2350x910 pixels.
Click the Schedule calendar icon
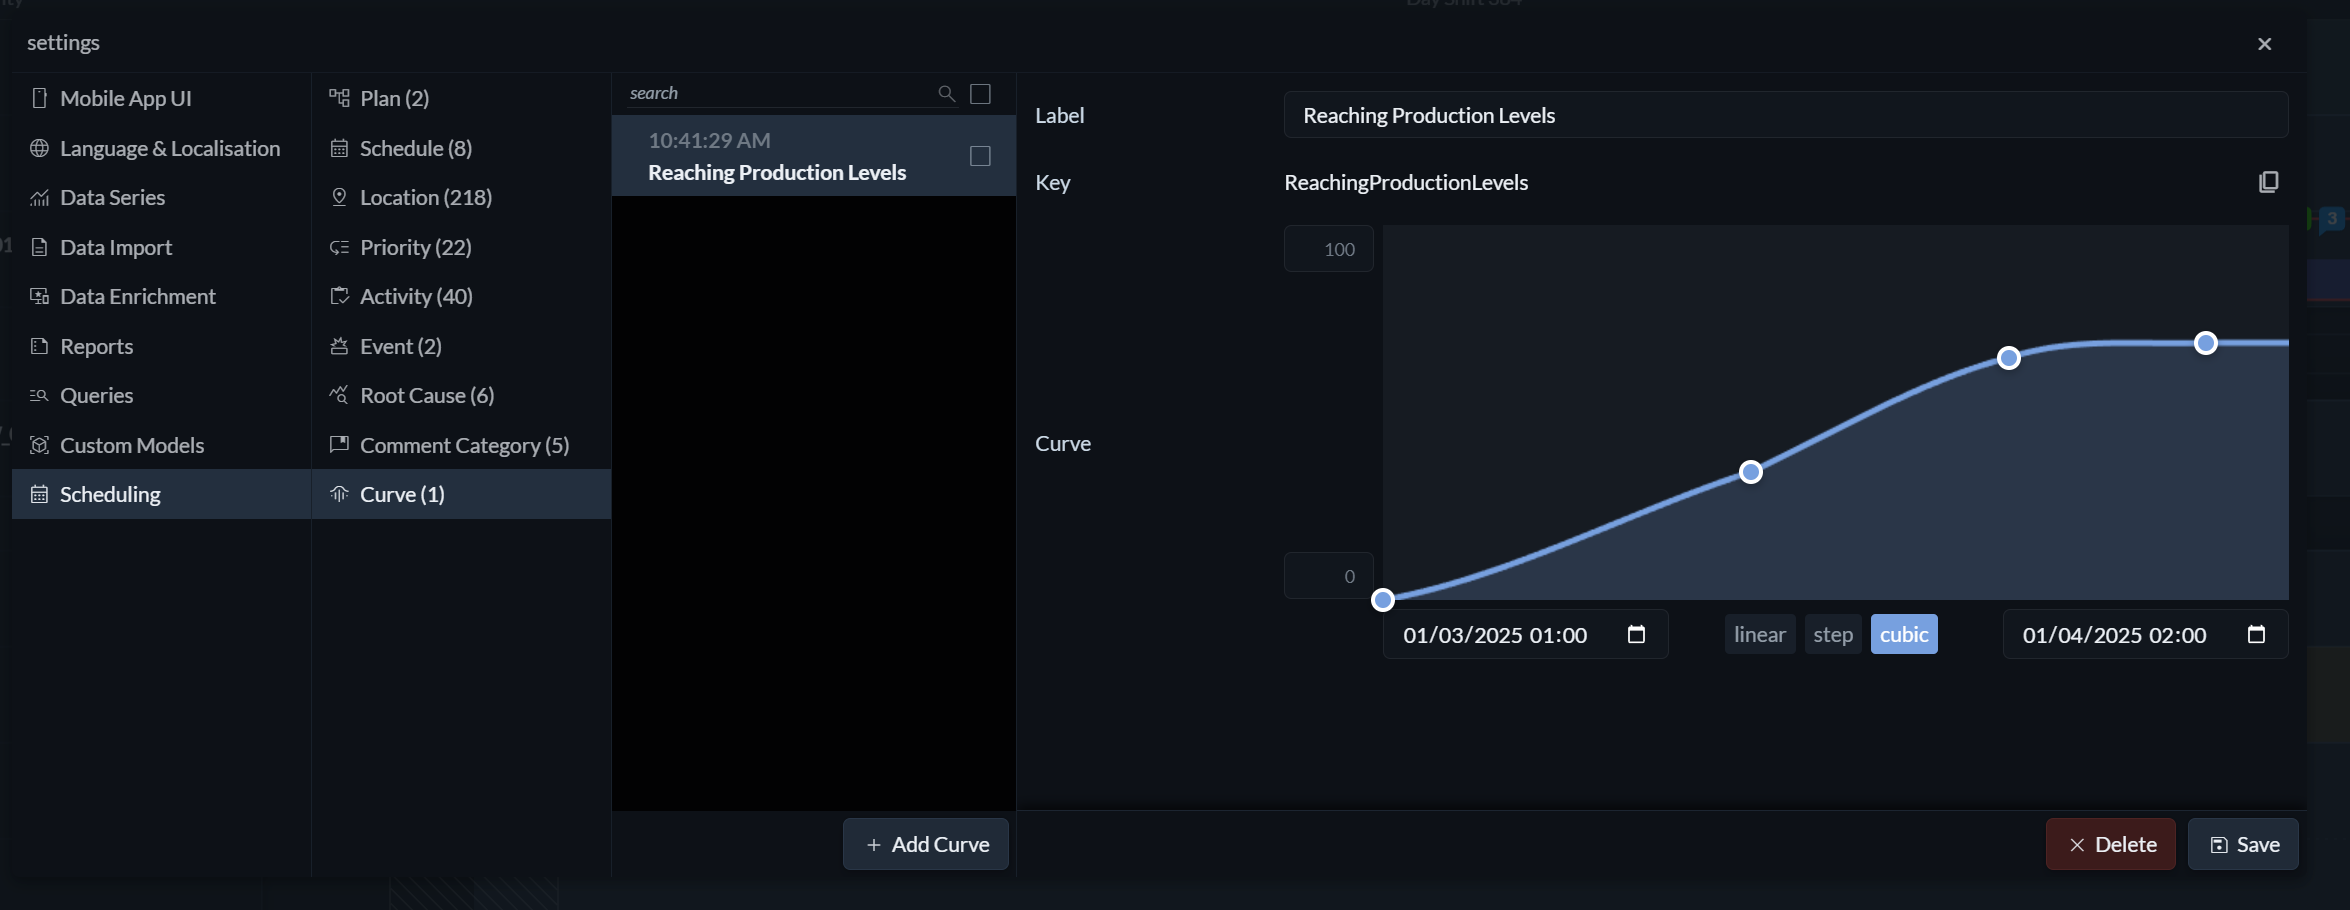point(339,148)
